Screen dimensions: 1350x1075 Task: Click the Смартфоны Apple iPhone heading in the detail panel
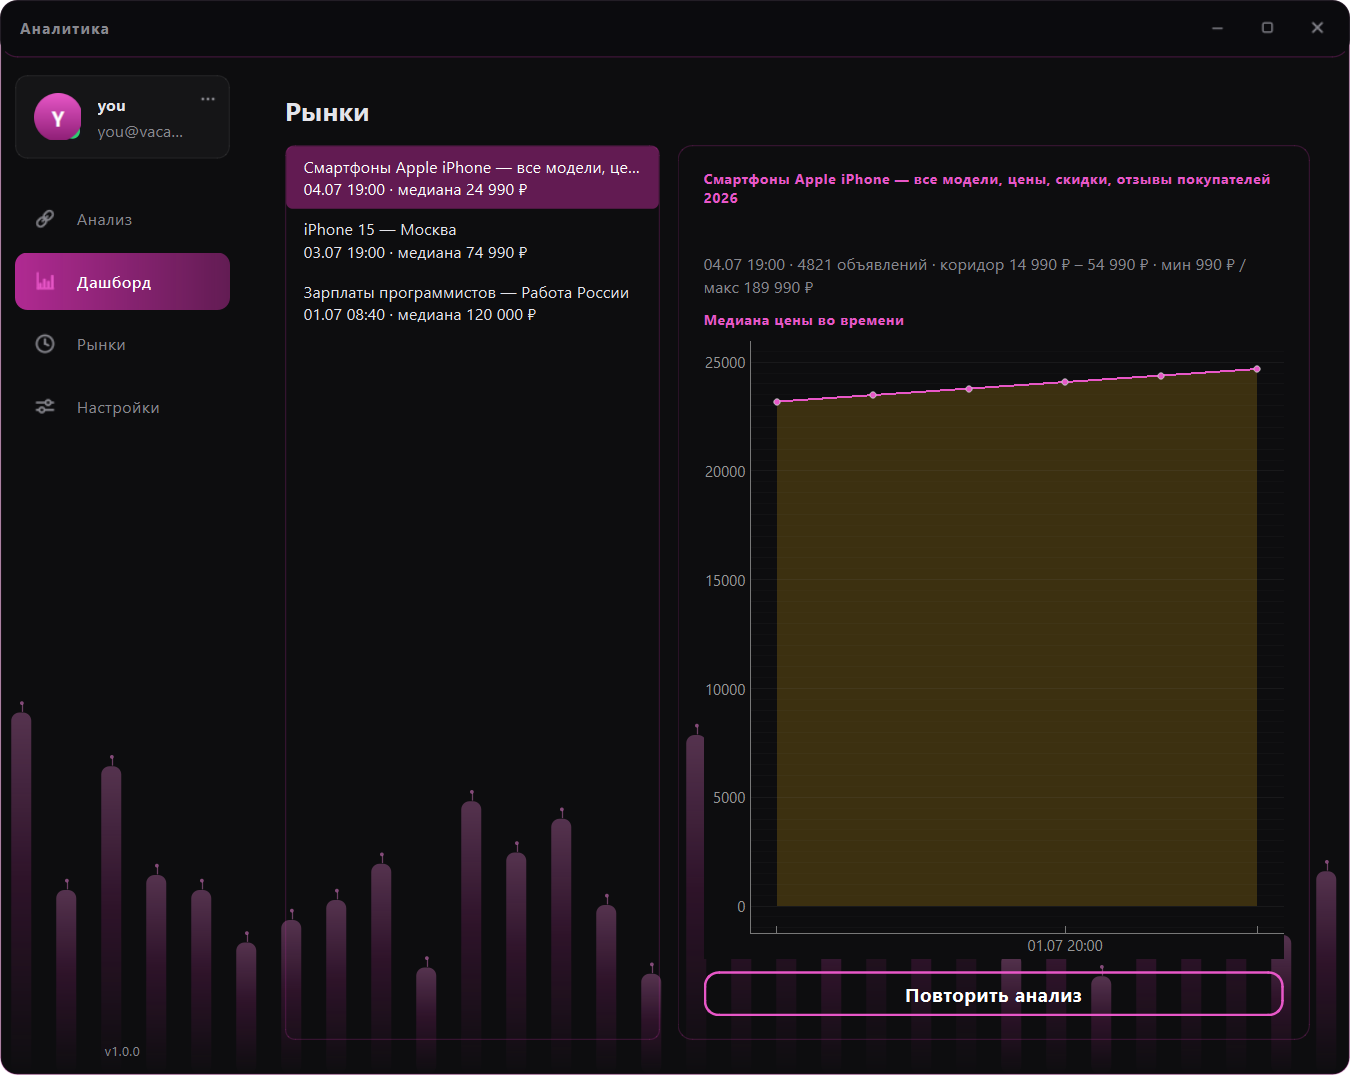point(986,188)
